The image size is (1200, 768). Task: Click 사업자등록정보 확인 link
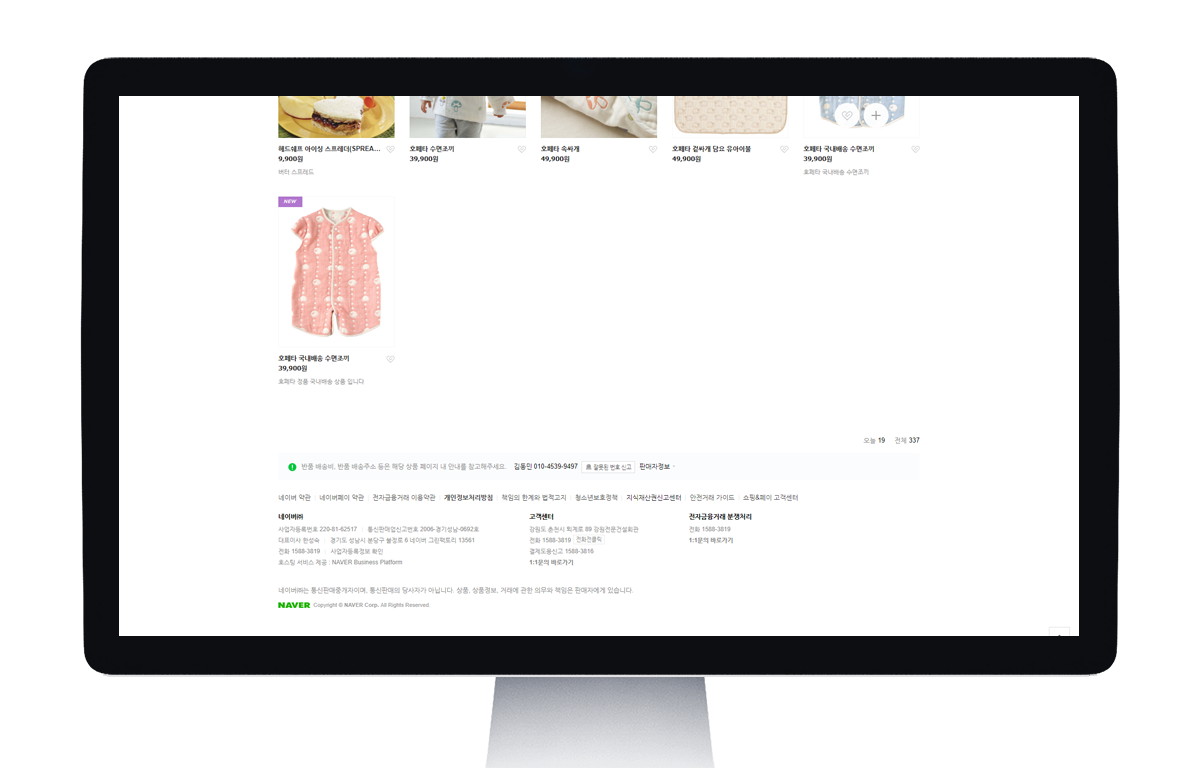pos(357,551)
